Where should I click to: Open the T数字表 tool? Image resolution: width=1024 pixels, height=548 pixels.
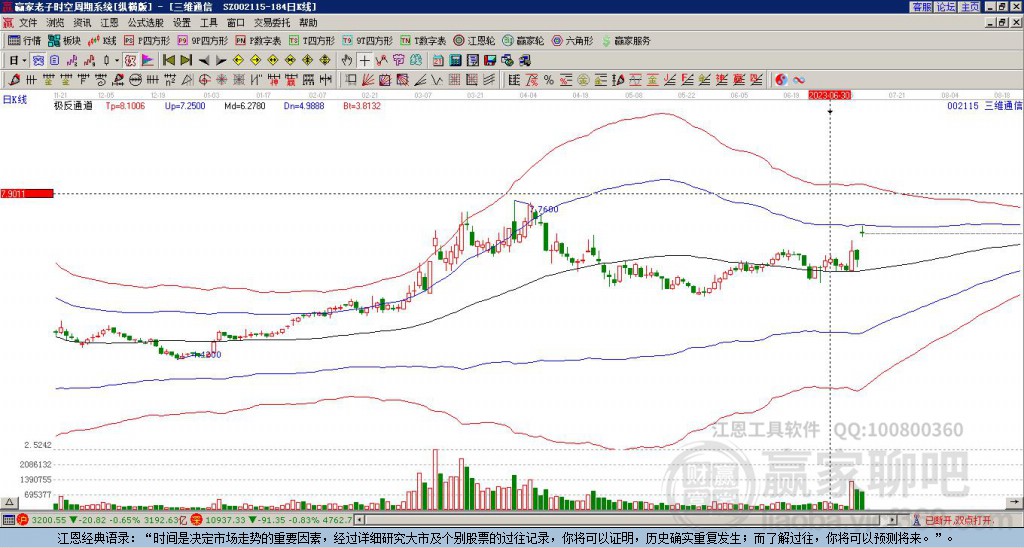click(x=423, y=40)
